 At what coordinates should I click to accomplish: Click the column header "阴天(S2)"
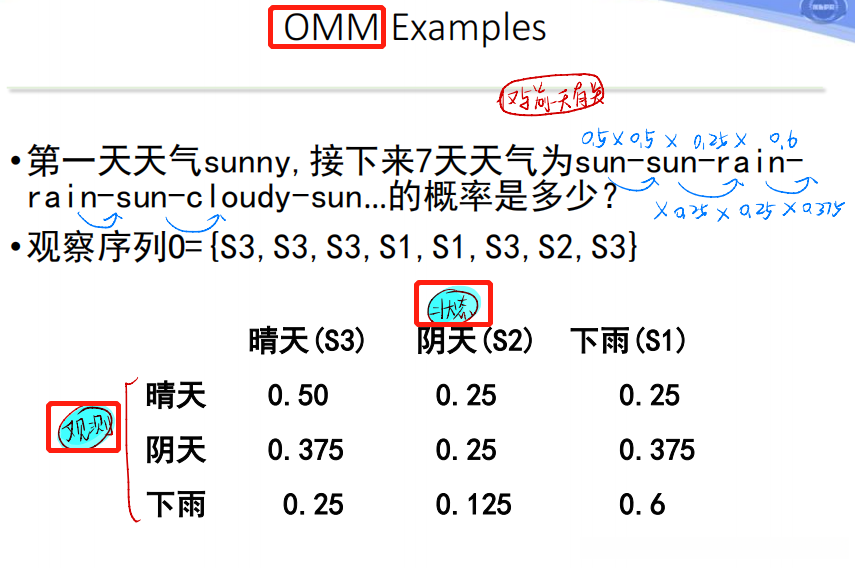475,341
